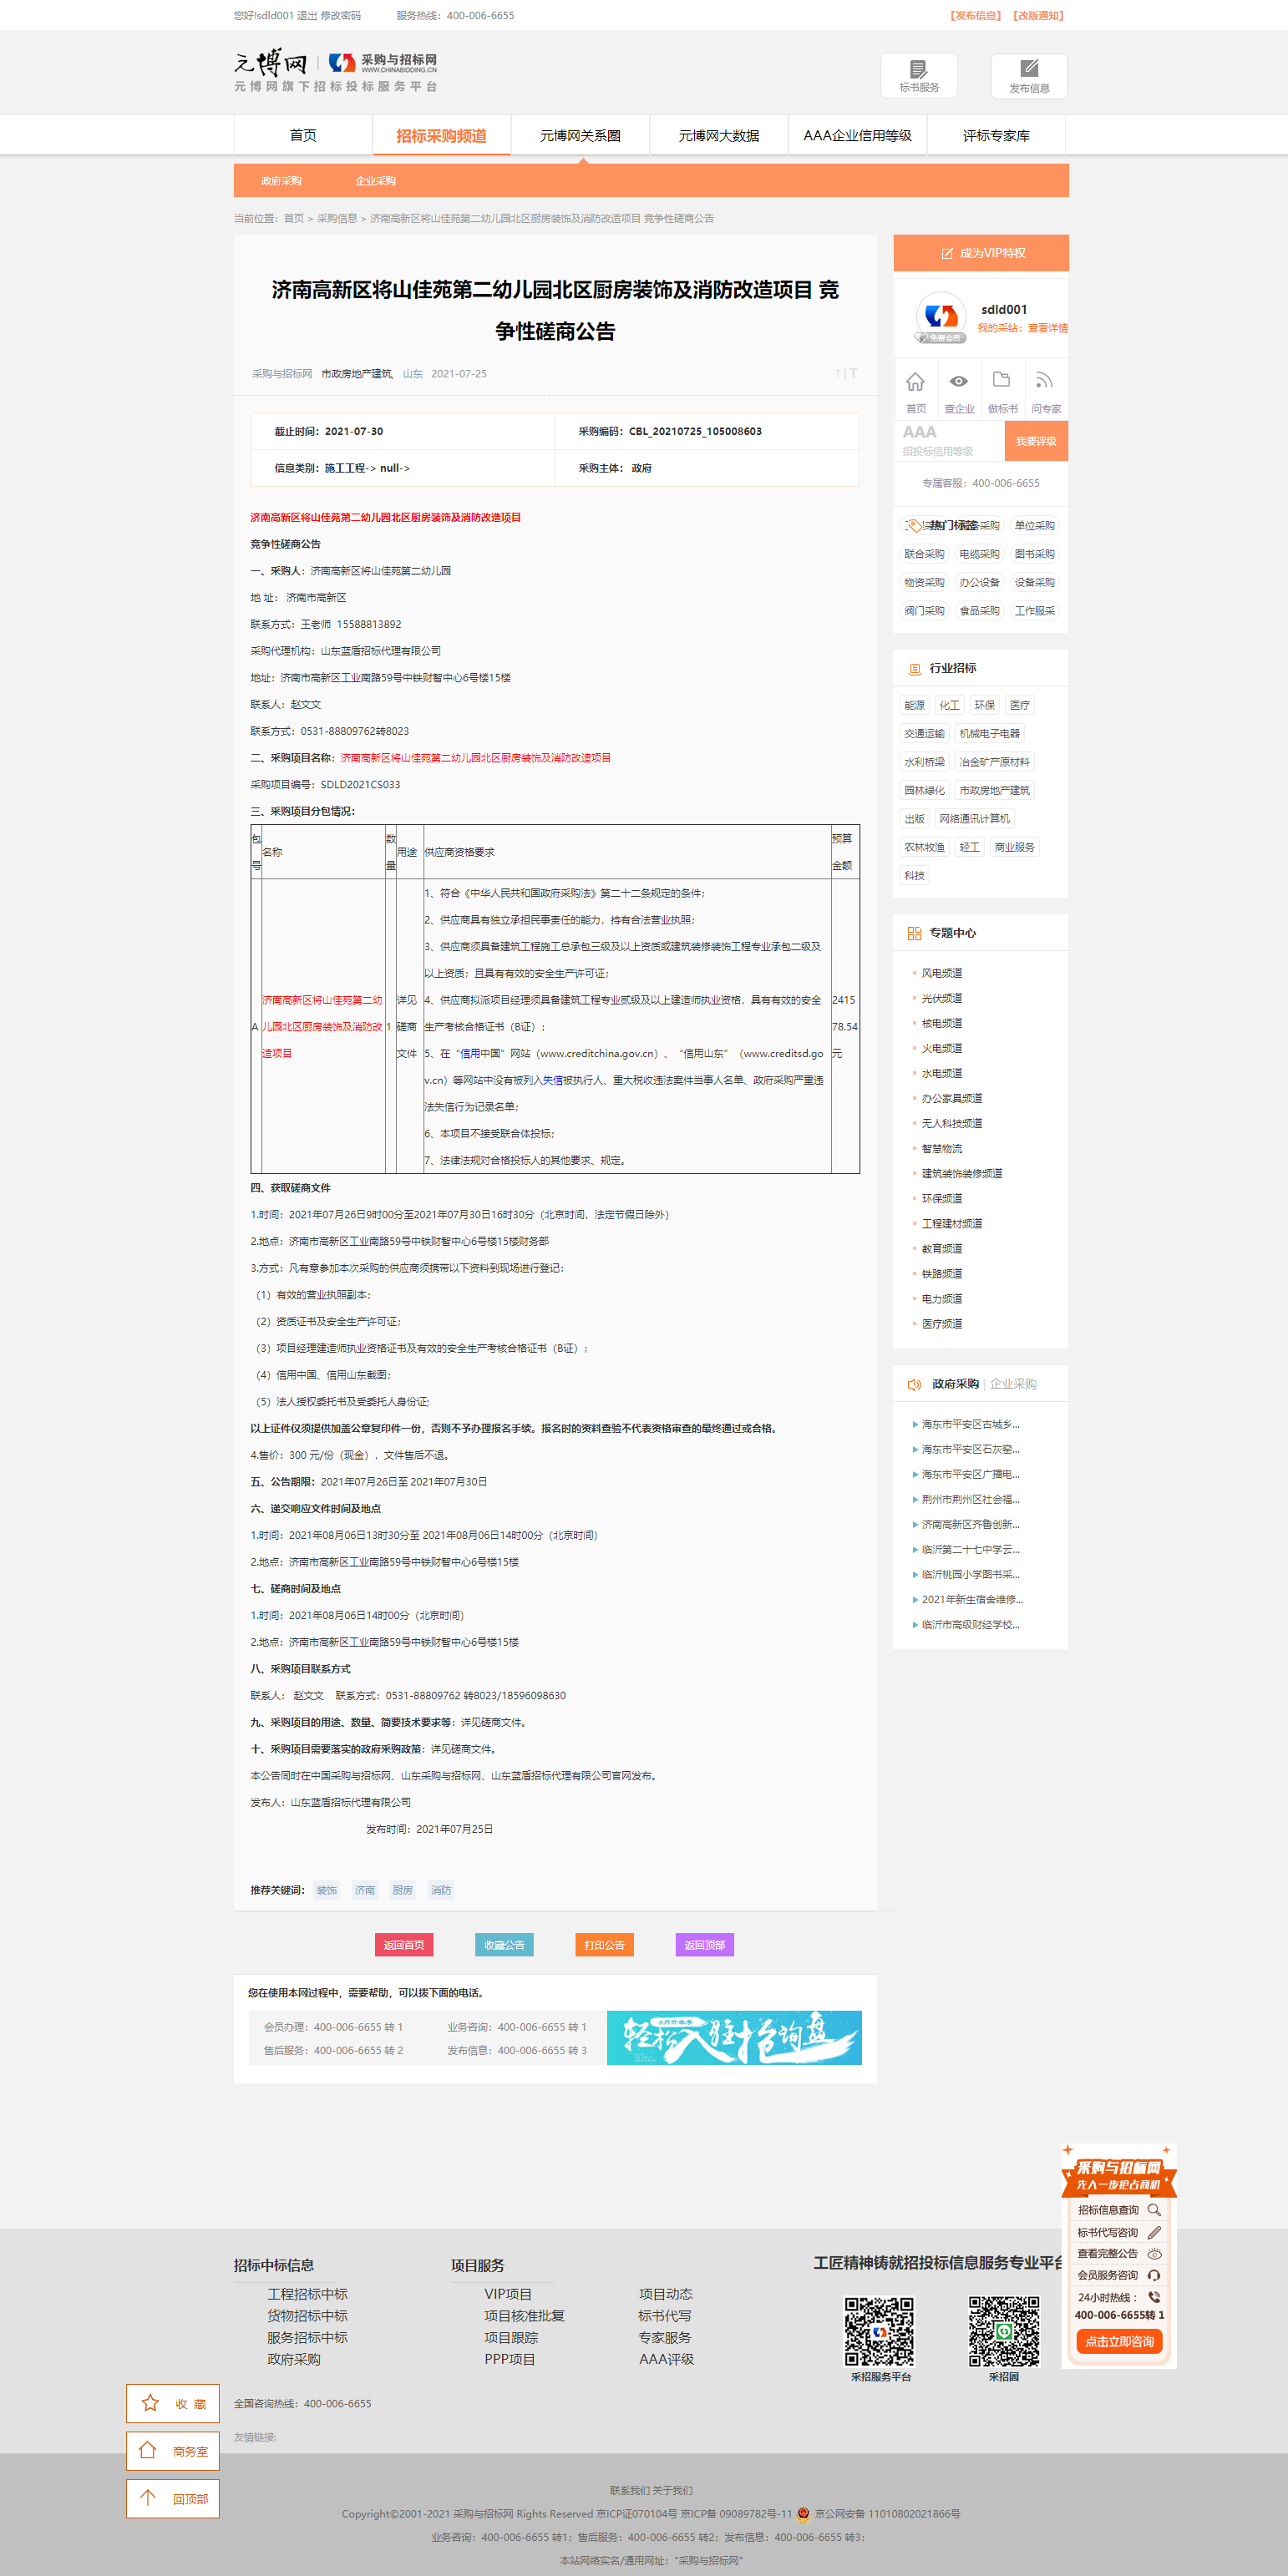Switch to the 元博网大数据 tab
This screenshot has width=1288, height=2576.
click(719, 135)
